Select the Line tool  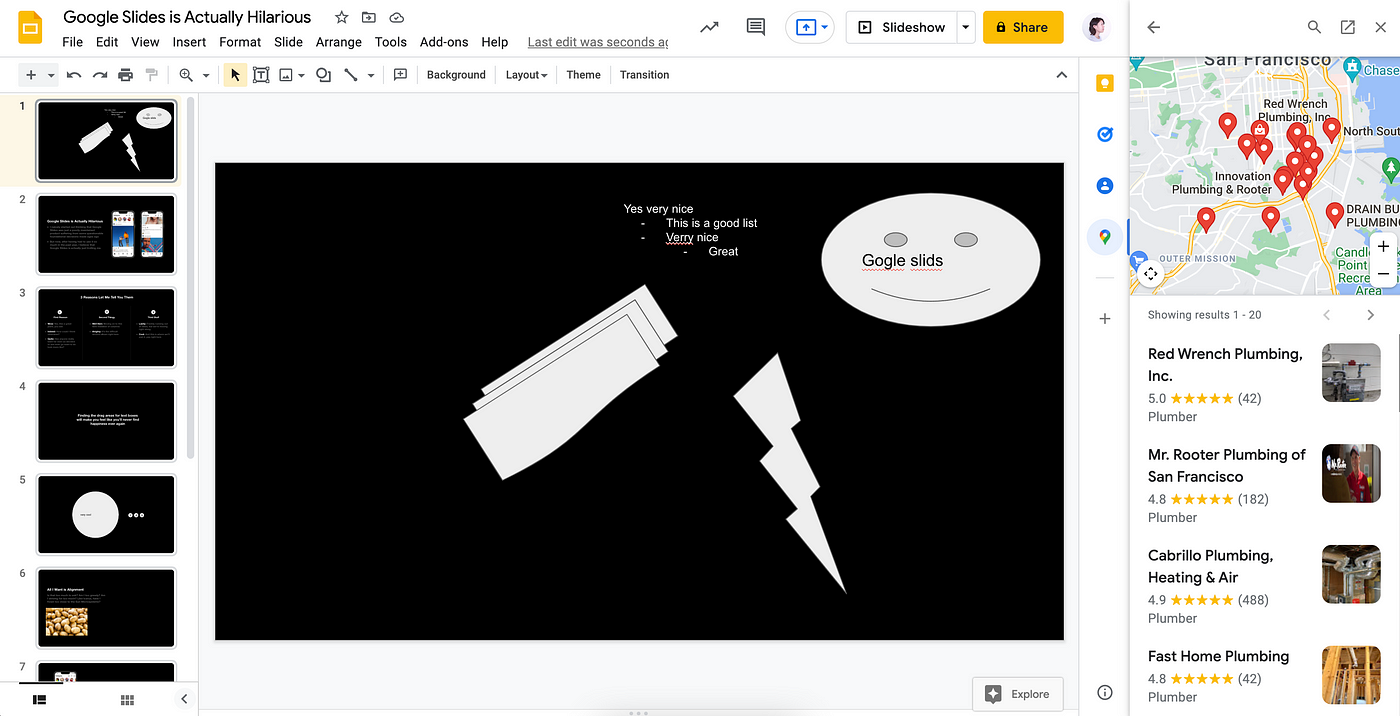click(351, 75)
